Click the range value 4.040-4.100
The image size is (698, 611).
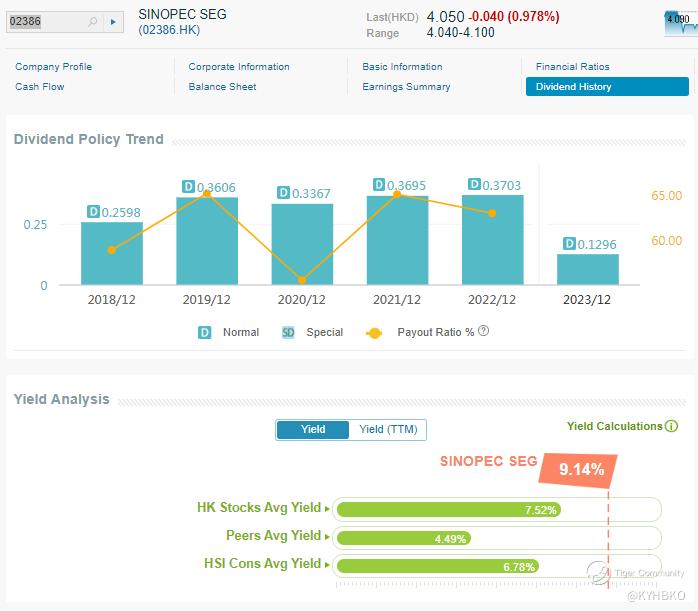(x=460, y=32)
